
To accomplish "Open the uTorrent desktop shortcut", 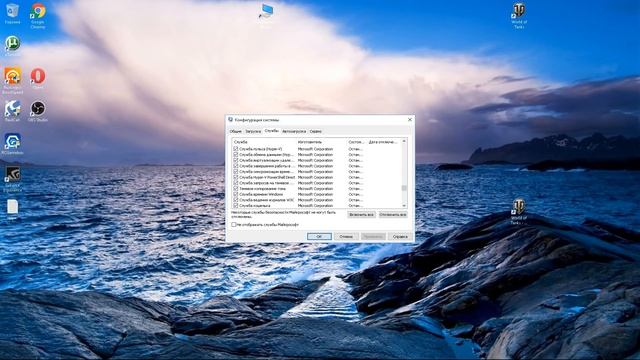I will click(x=12, y=45).
